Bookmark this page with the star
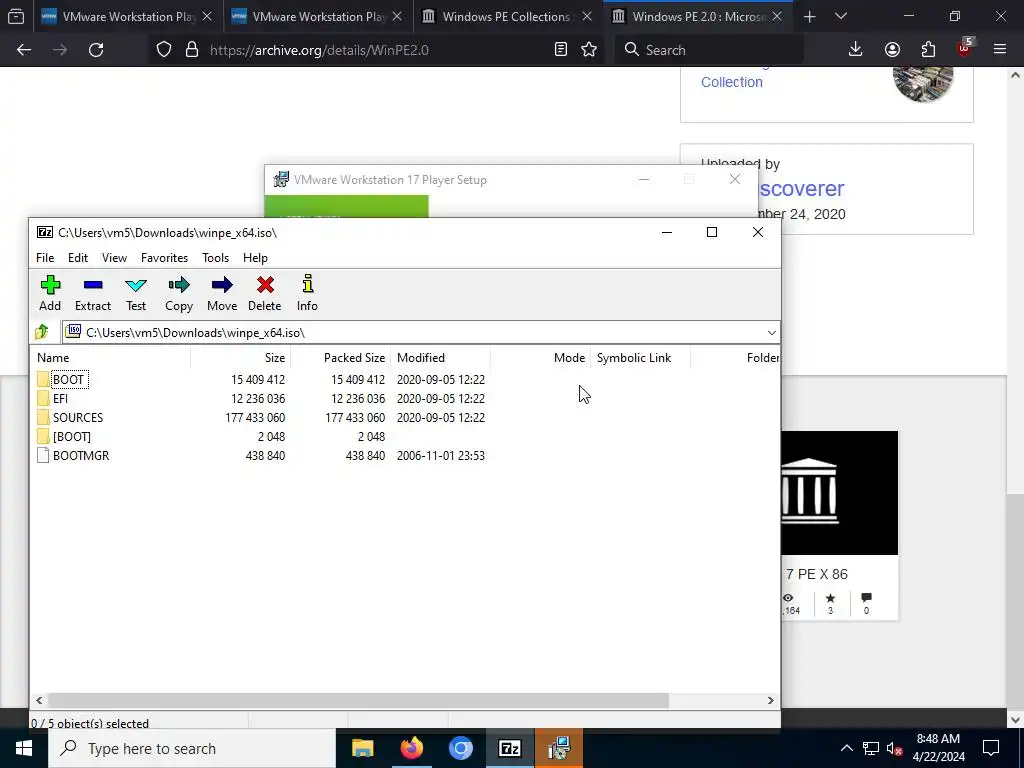 (589, 50)
